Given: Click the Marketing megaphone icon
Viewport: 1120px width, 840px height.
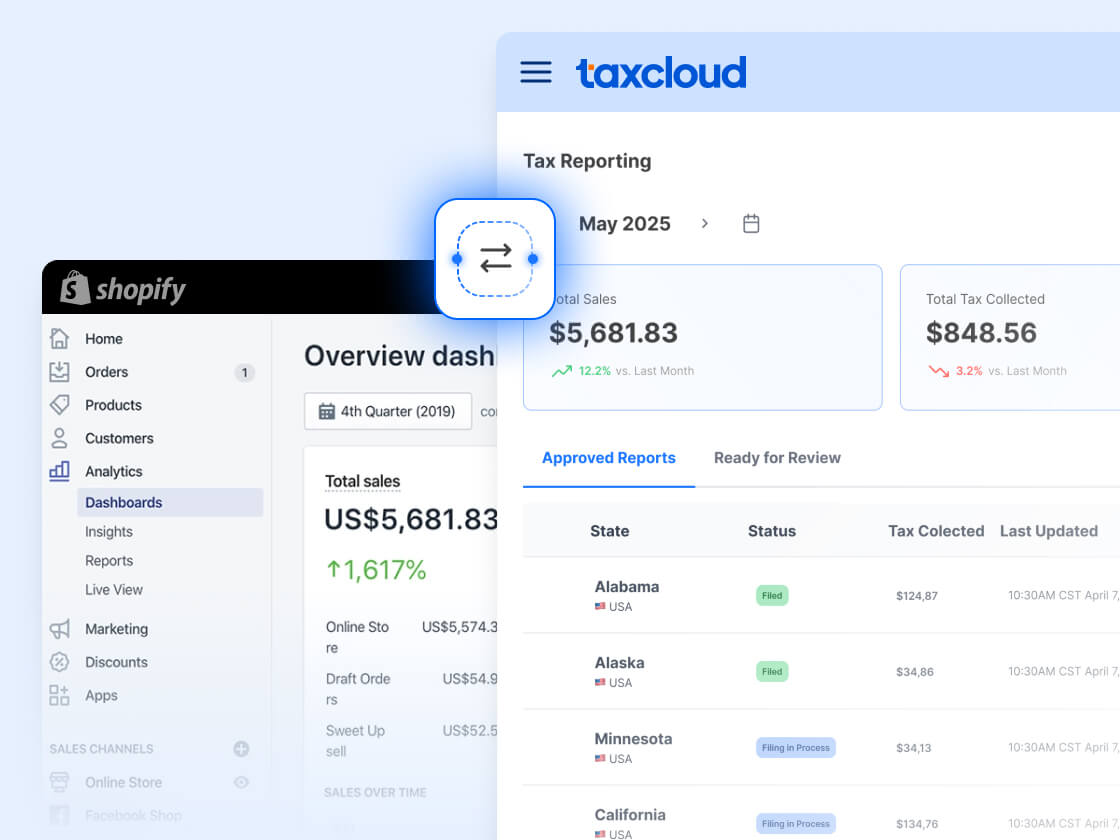Looking at the screenshot, I should click(59, 629).
